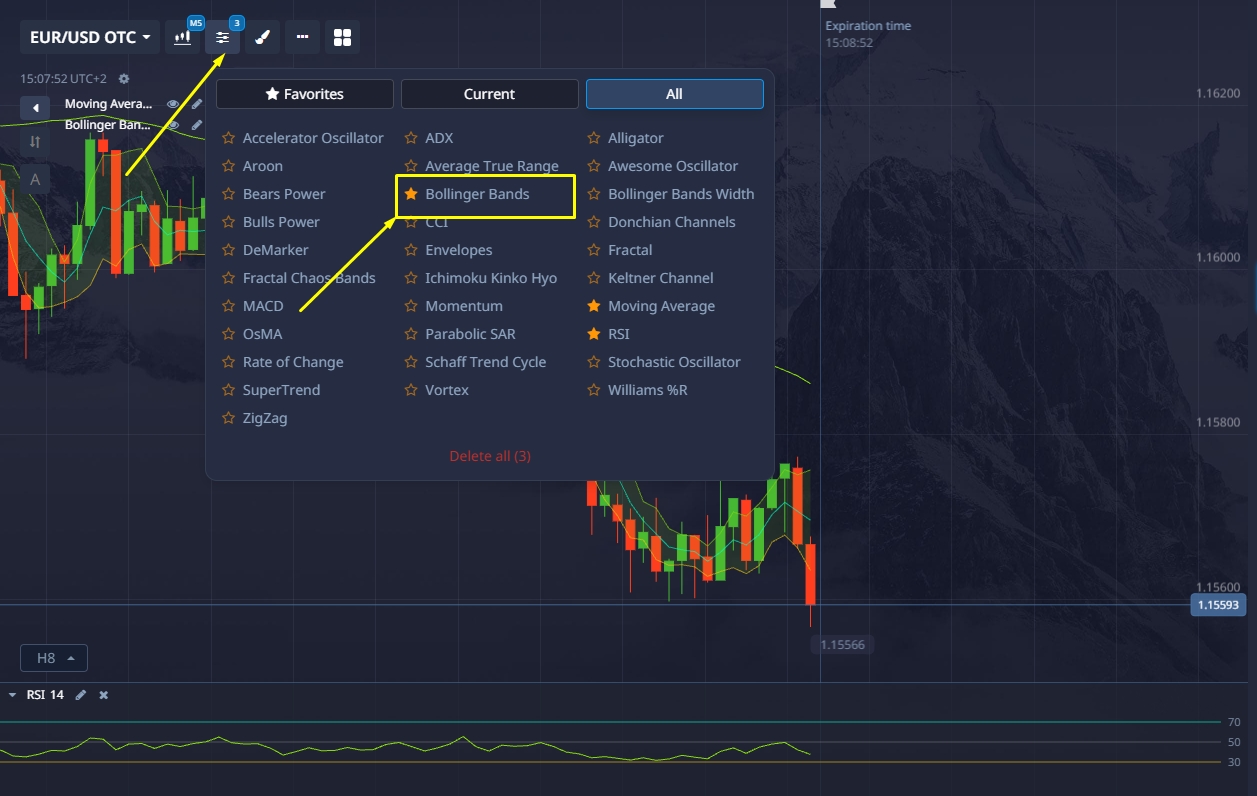Switch to the Current tab
This screenshot has height=796, width=1257.
pyautogui.click(x=489, y=94)
